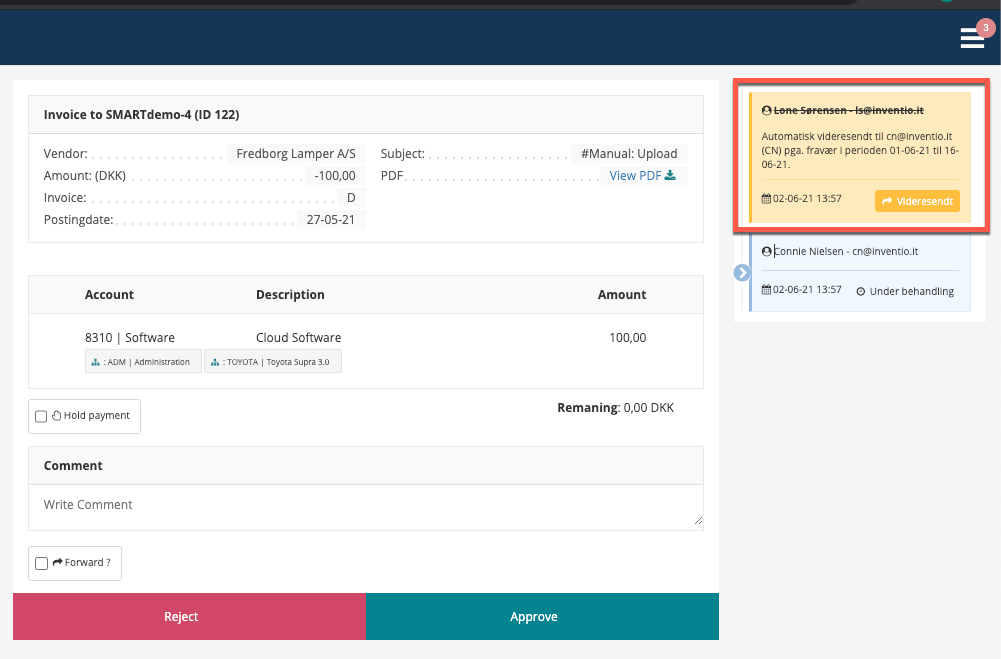The width and height of the screenshot is (1001, 659).
Task: Click the forward arrow icon beside Forward ?
Action: [x=57, y=563]
